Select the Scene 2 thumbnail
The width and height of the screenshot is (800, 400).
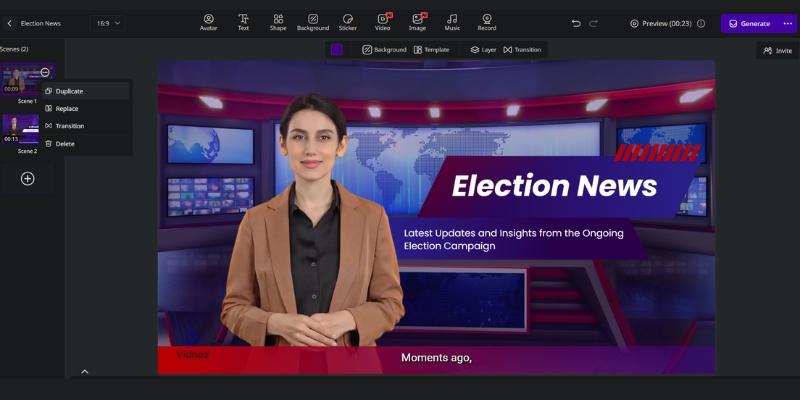tap(20, 129)
